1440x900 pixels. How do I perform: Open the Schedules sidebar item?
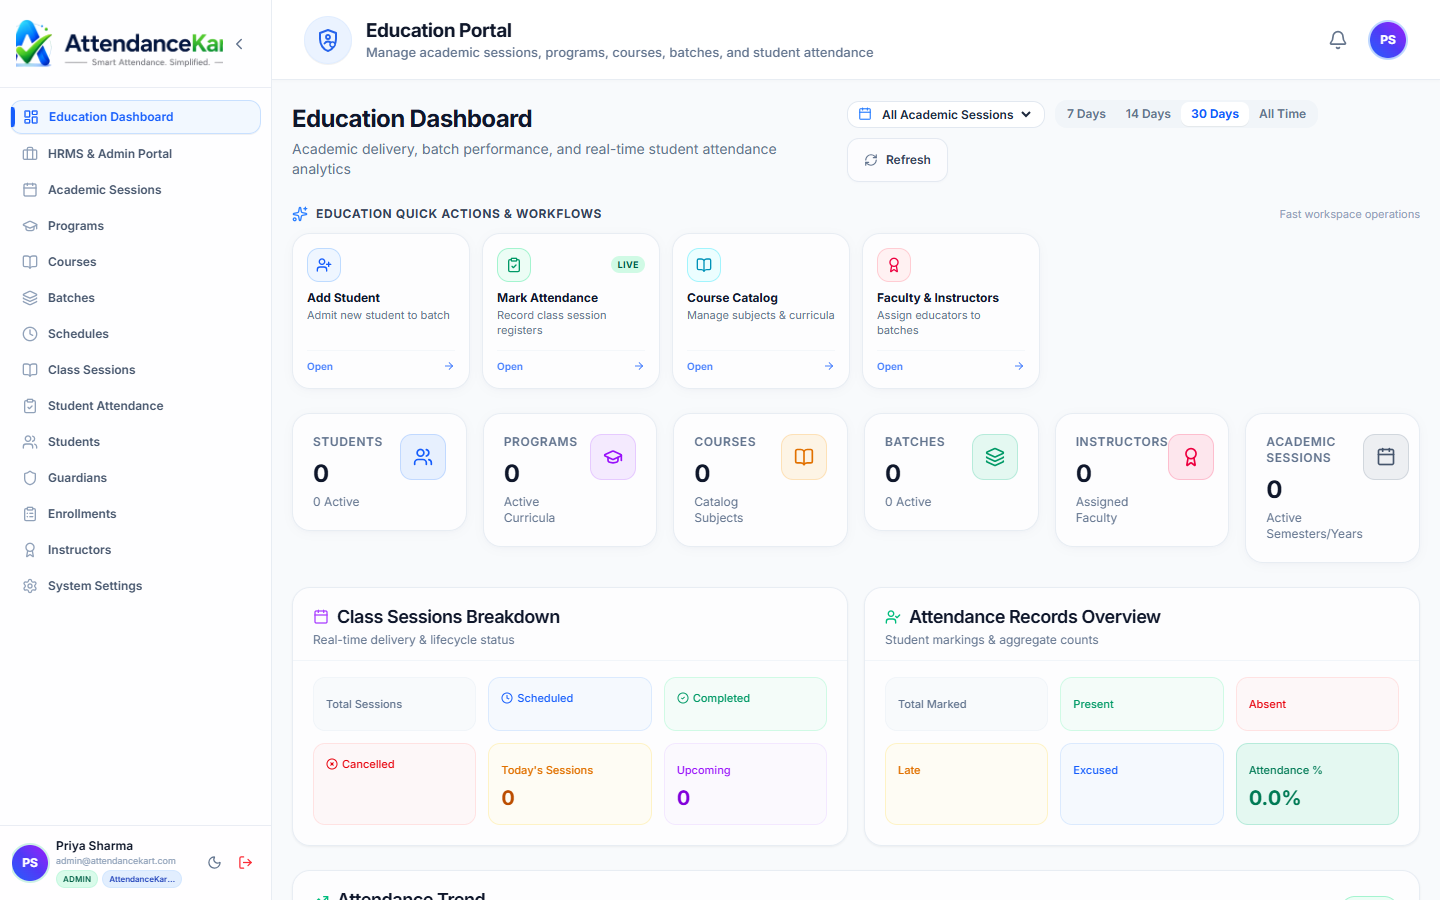[x=136, y=334]
